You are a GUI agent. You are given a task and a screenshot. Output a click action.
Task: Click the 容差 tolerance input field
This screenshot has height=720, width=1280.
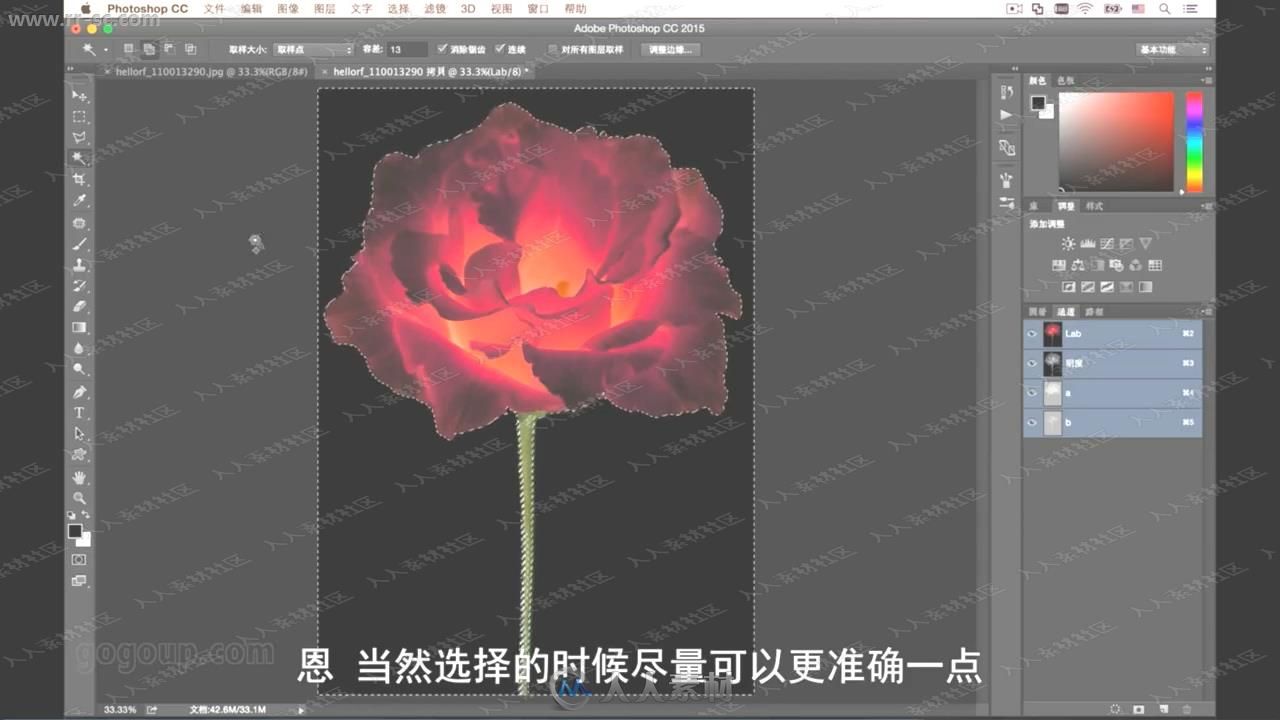(x=408, y=49)
